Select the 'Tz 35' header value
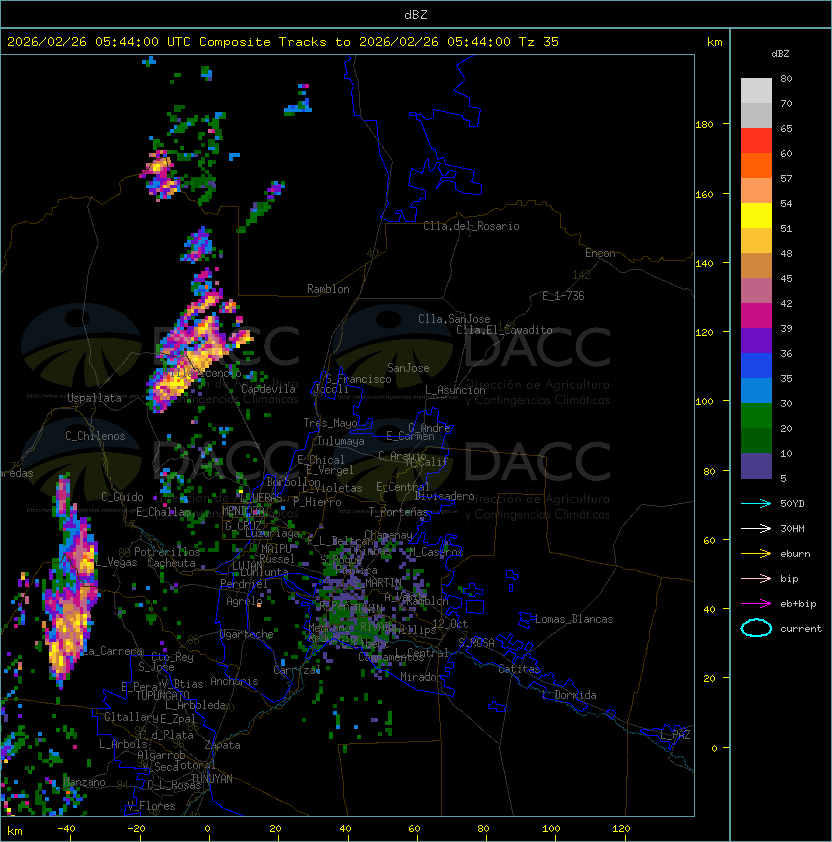Viewport: 832px width, 842px height. point(539,42)
